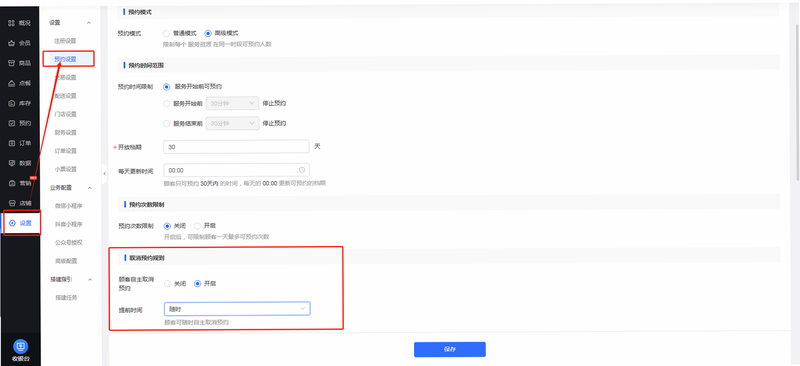Open 库存 inventory in the dark sidebar
Viewport: 800px width, 366px height.
click(19, 103)
